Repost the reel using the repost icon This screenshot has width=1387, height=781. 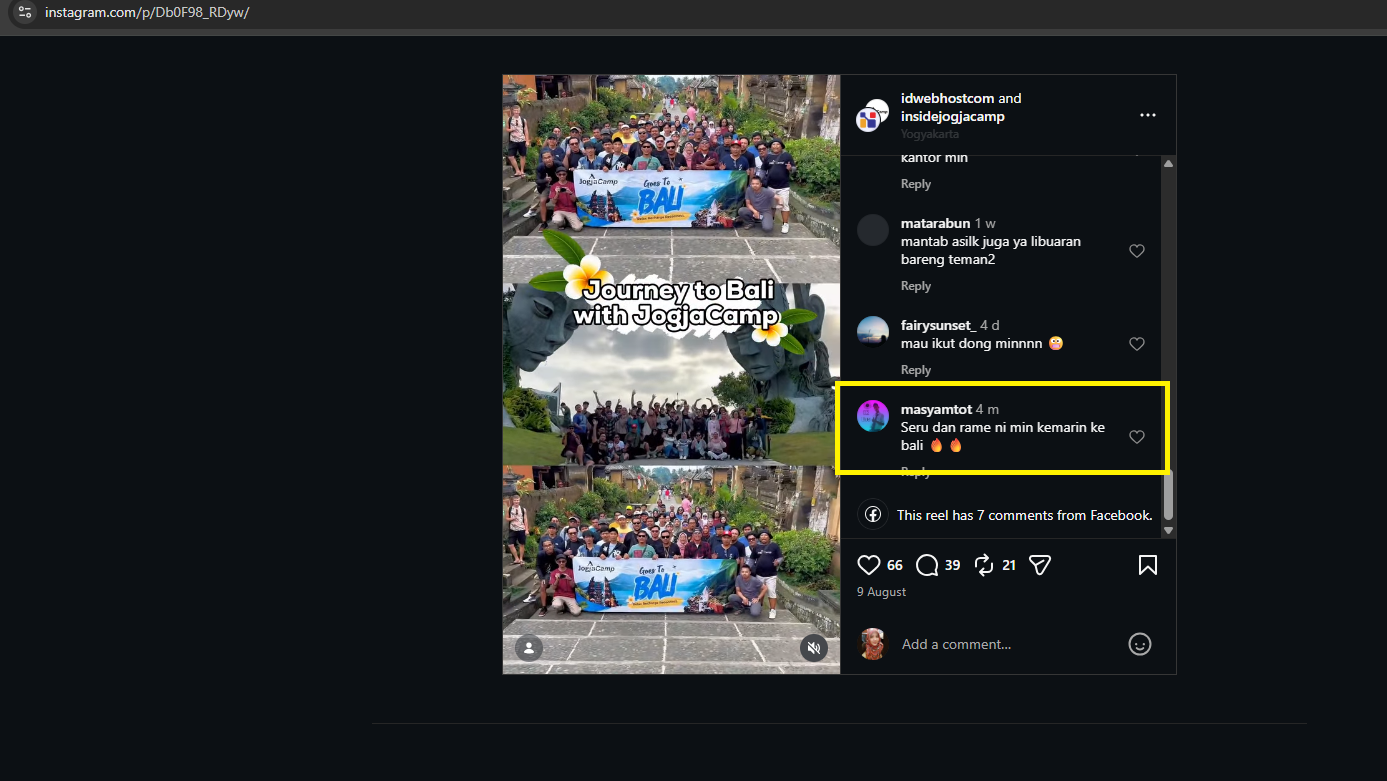click(984, 565)
